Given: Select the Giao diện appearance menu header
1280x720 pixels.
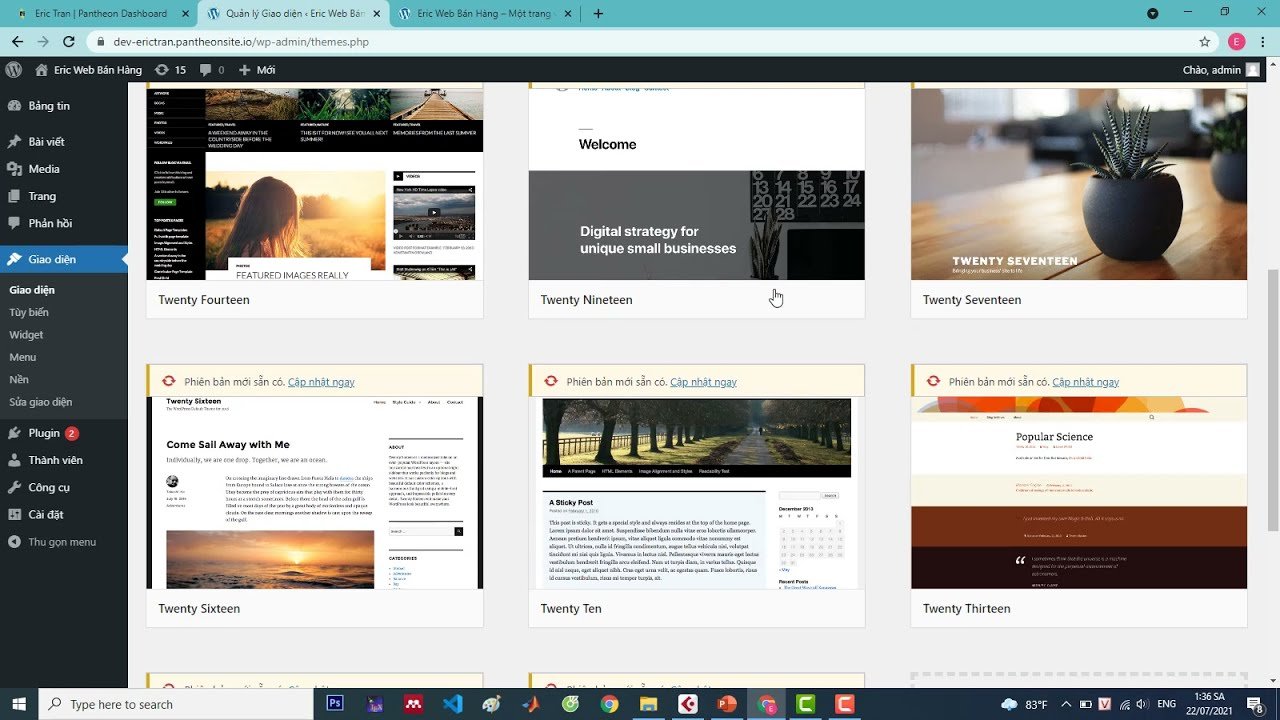Looking at the screenshot, I should (x=64, y=259).
